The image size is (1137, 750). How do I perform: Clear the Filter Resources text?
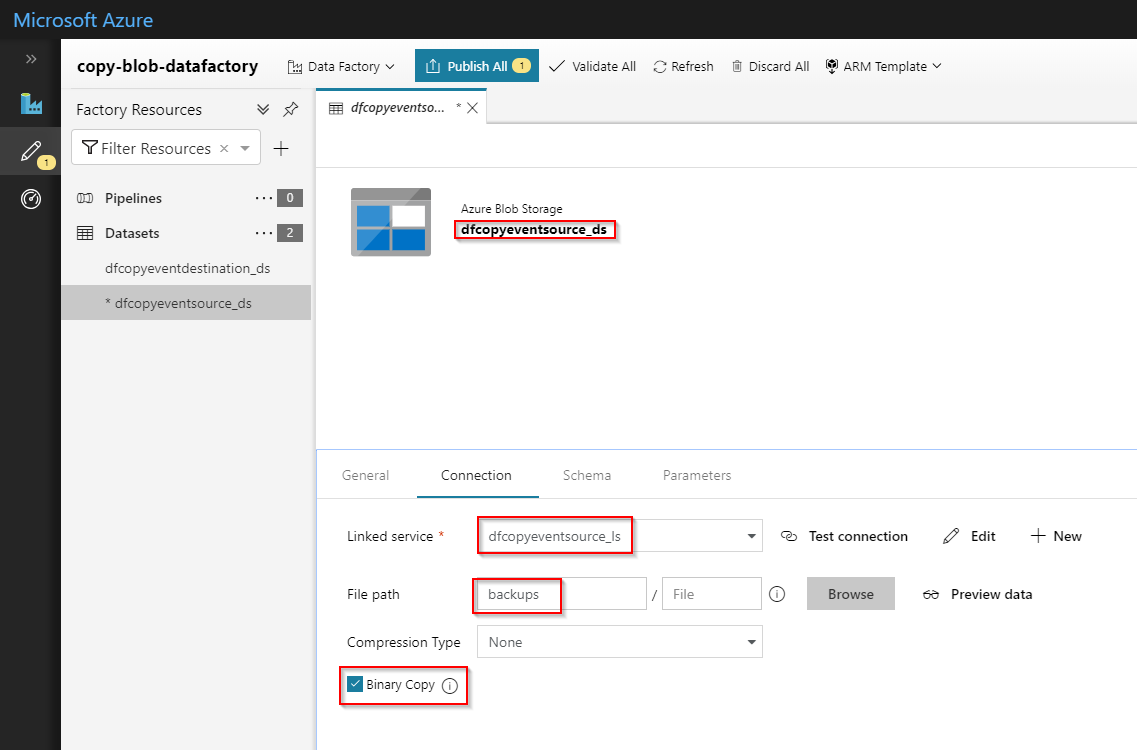224,148
